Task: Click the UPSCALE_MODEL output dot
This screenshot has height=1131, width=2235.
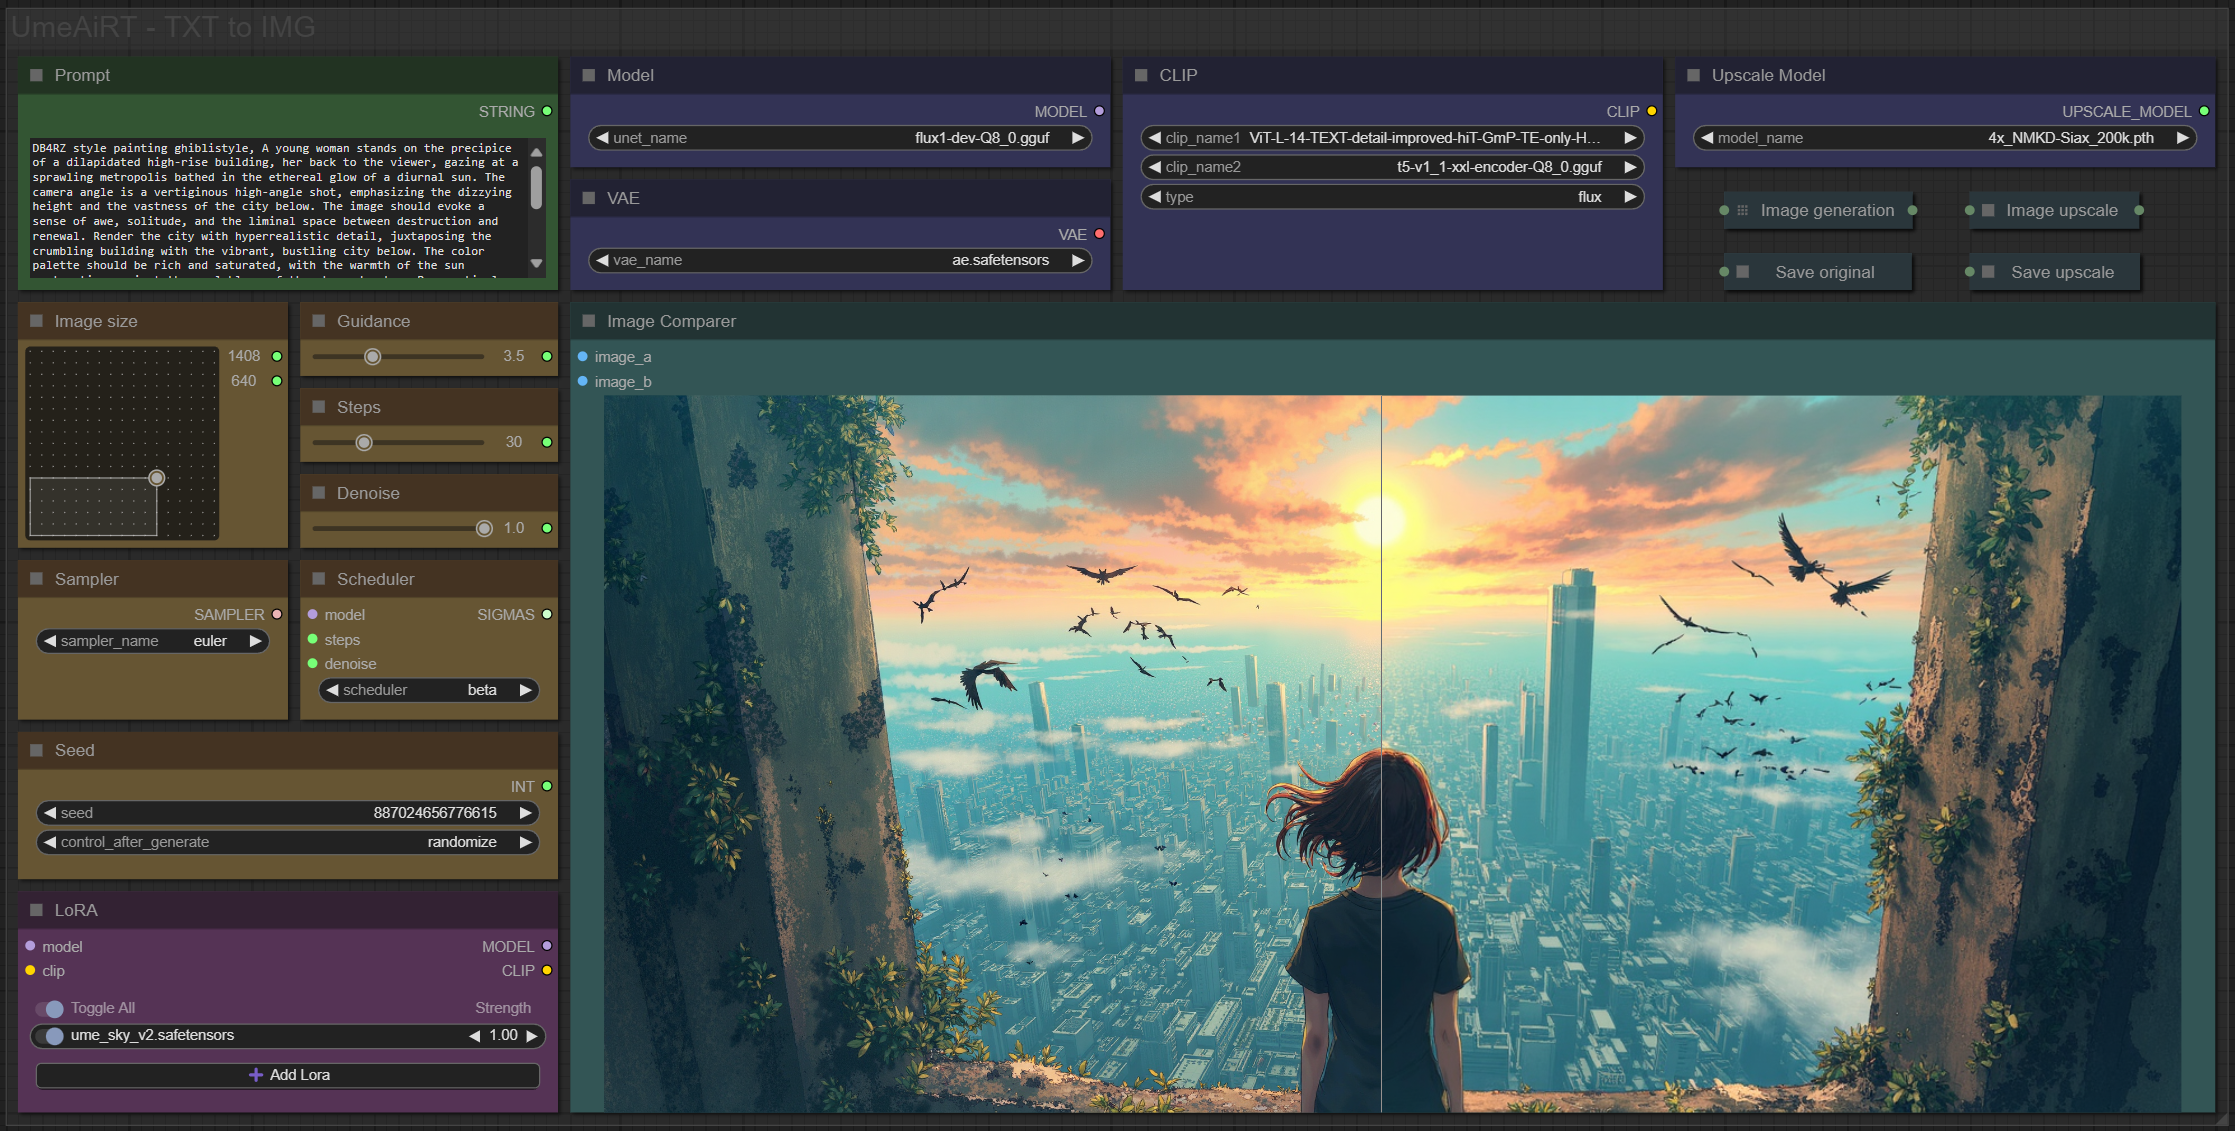Action: tap(2204, 111)
